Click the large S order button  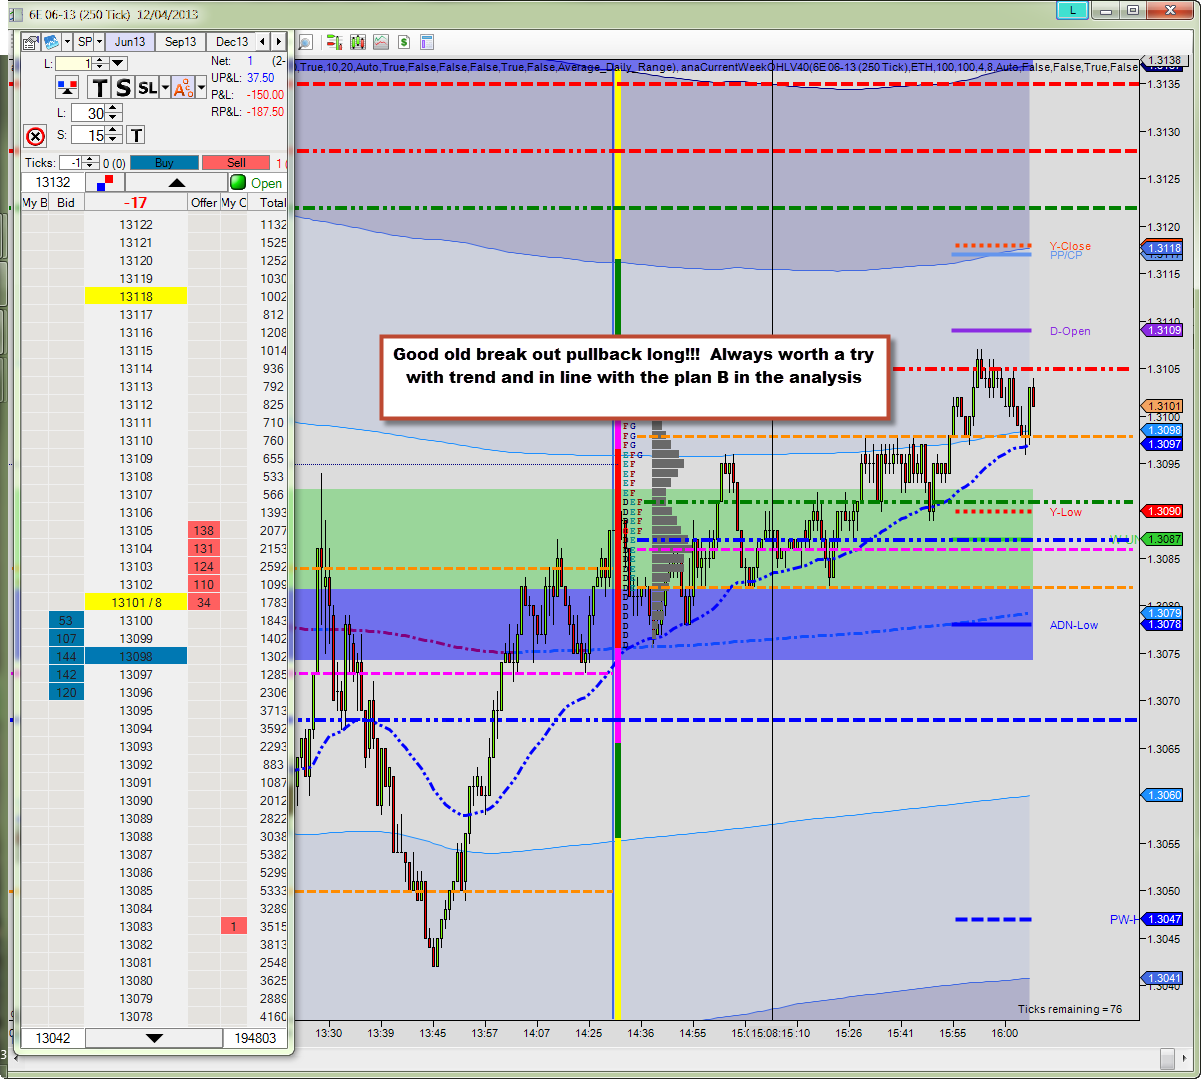tap(123, 88)
